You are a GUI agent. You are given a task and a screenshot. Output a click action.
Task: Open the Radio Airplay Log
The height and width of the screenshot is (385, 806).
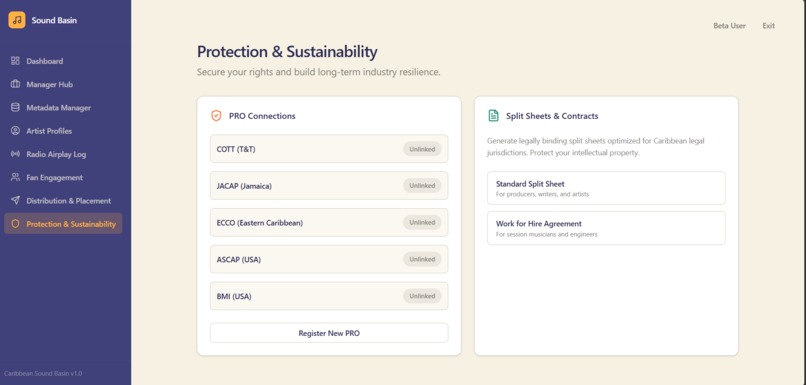(x=63, y=154)
